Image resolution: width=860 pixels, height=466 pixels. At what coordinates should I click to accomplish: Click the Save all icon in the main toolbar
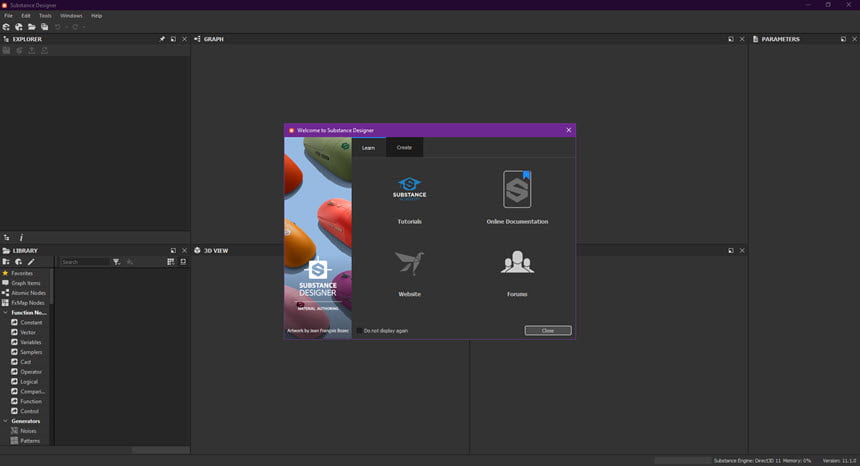(x=44, y=27)
